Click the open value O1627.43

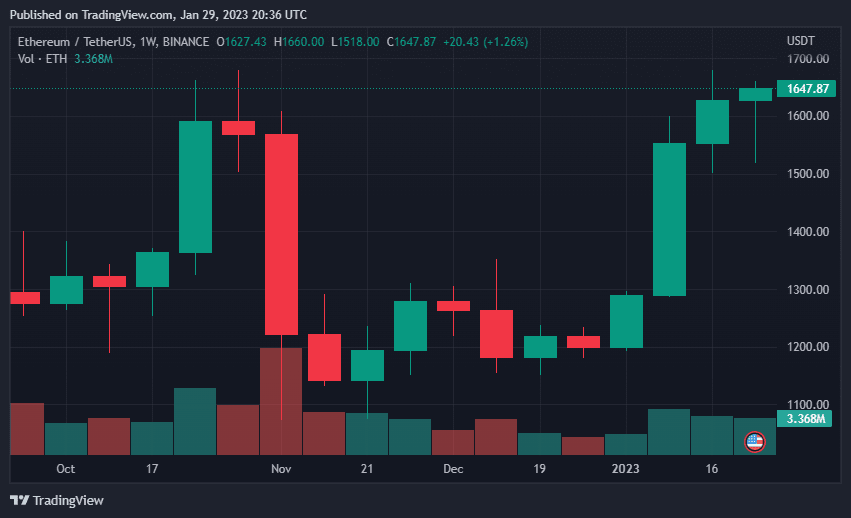[242, 42]
